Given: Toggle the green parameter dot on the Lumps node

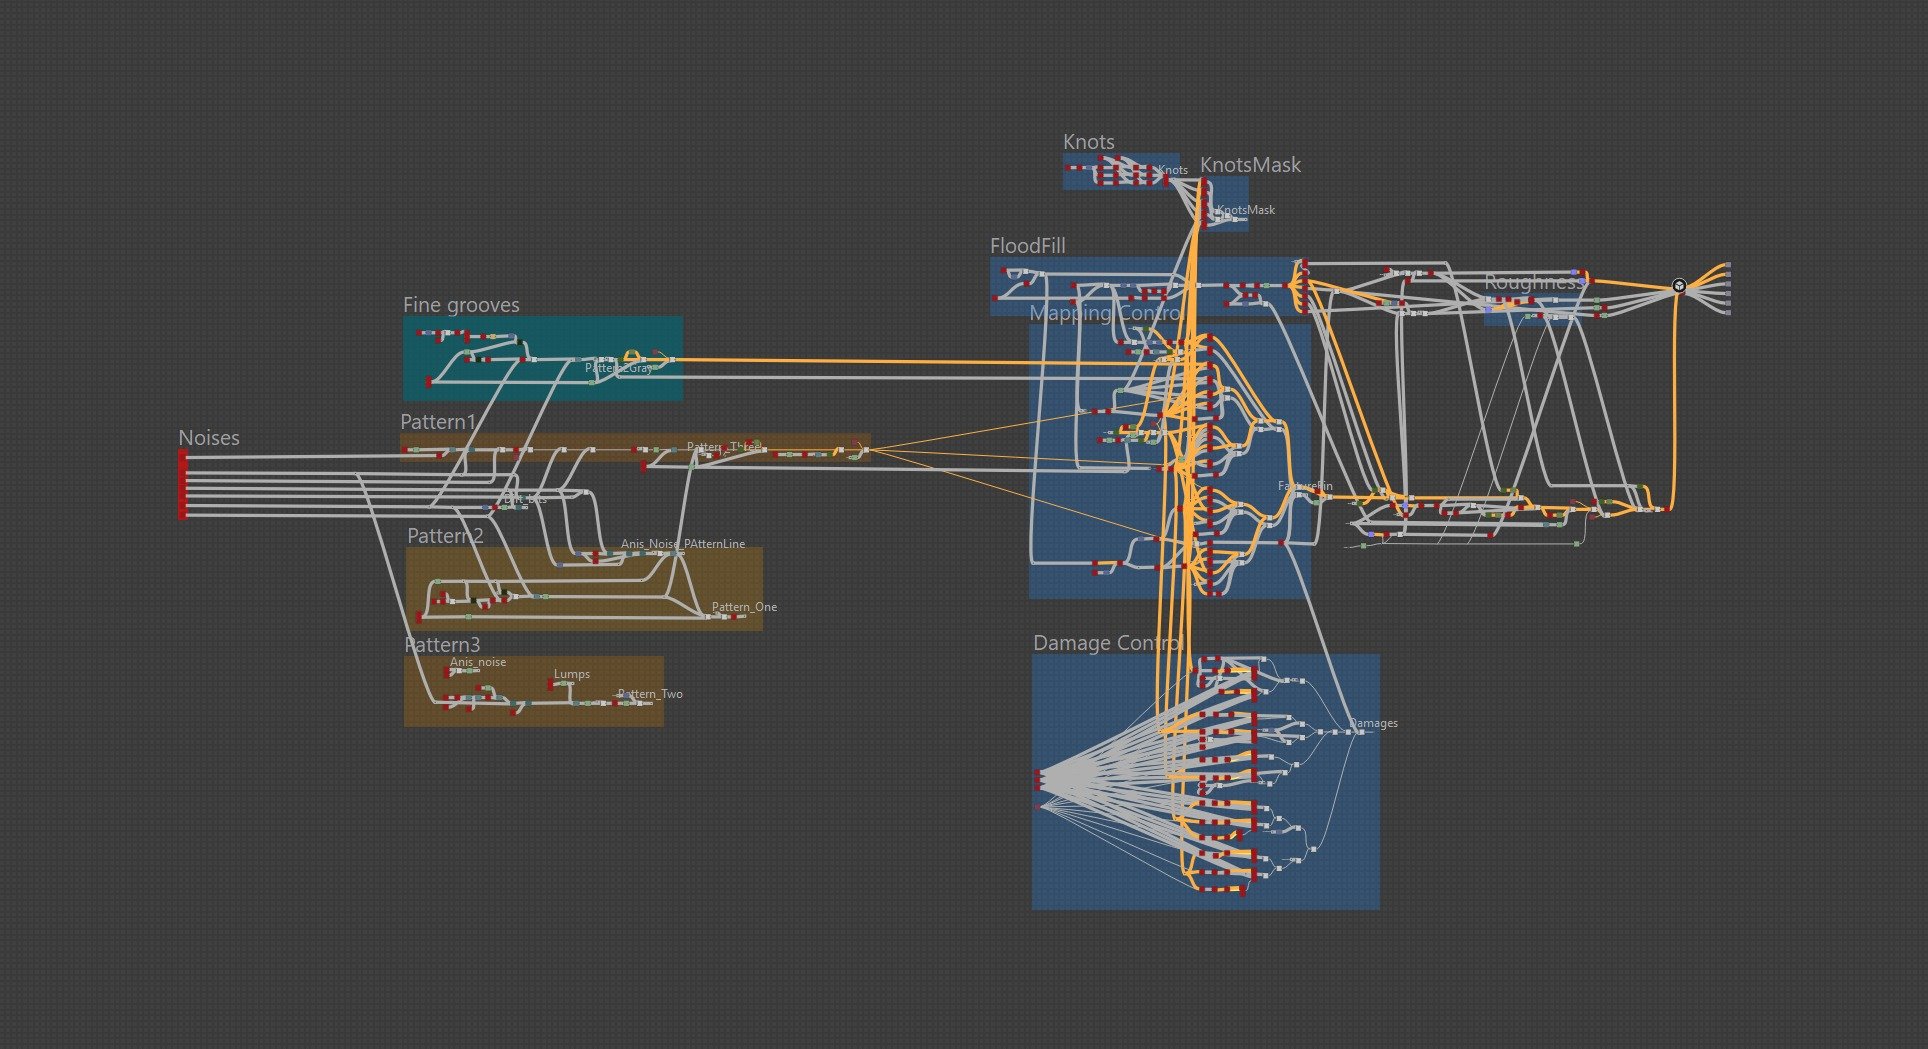Looking at the screenshot, I should click(x=563, y=683).
